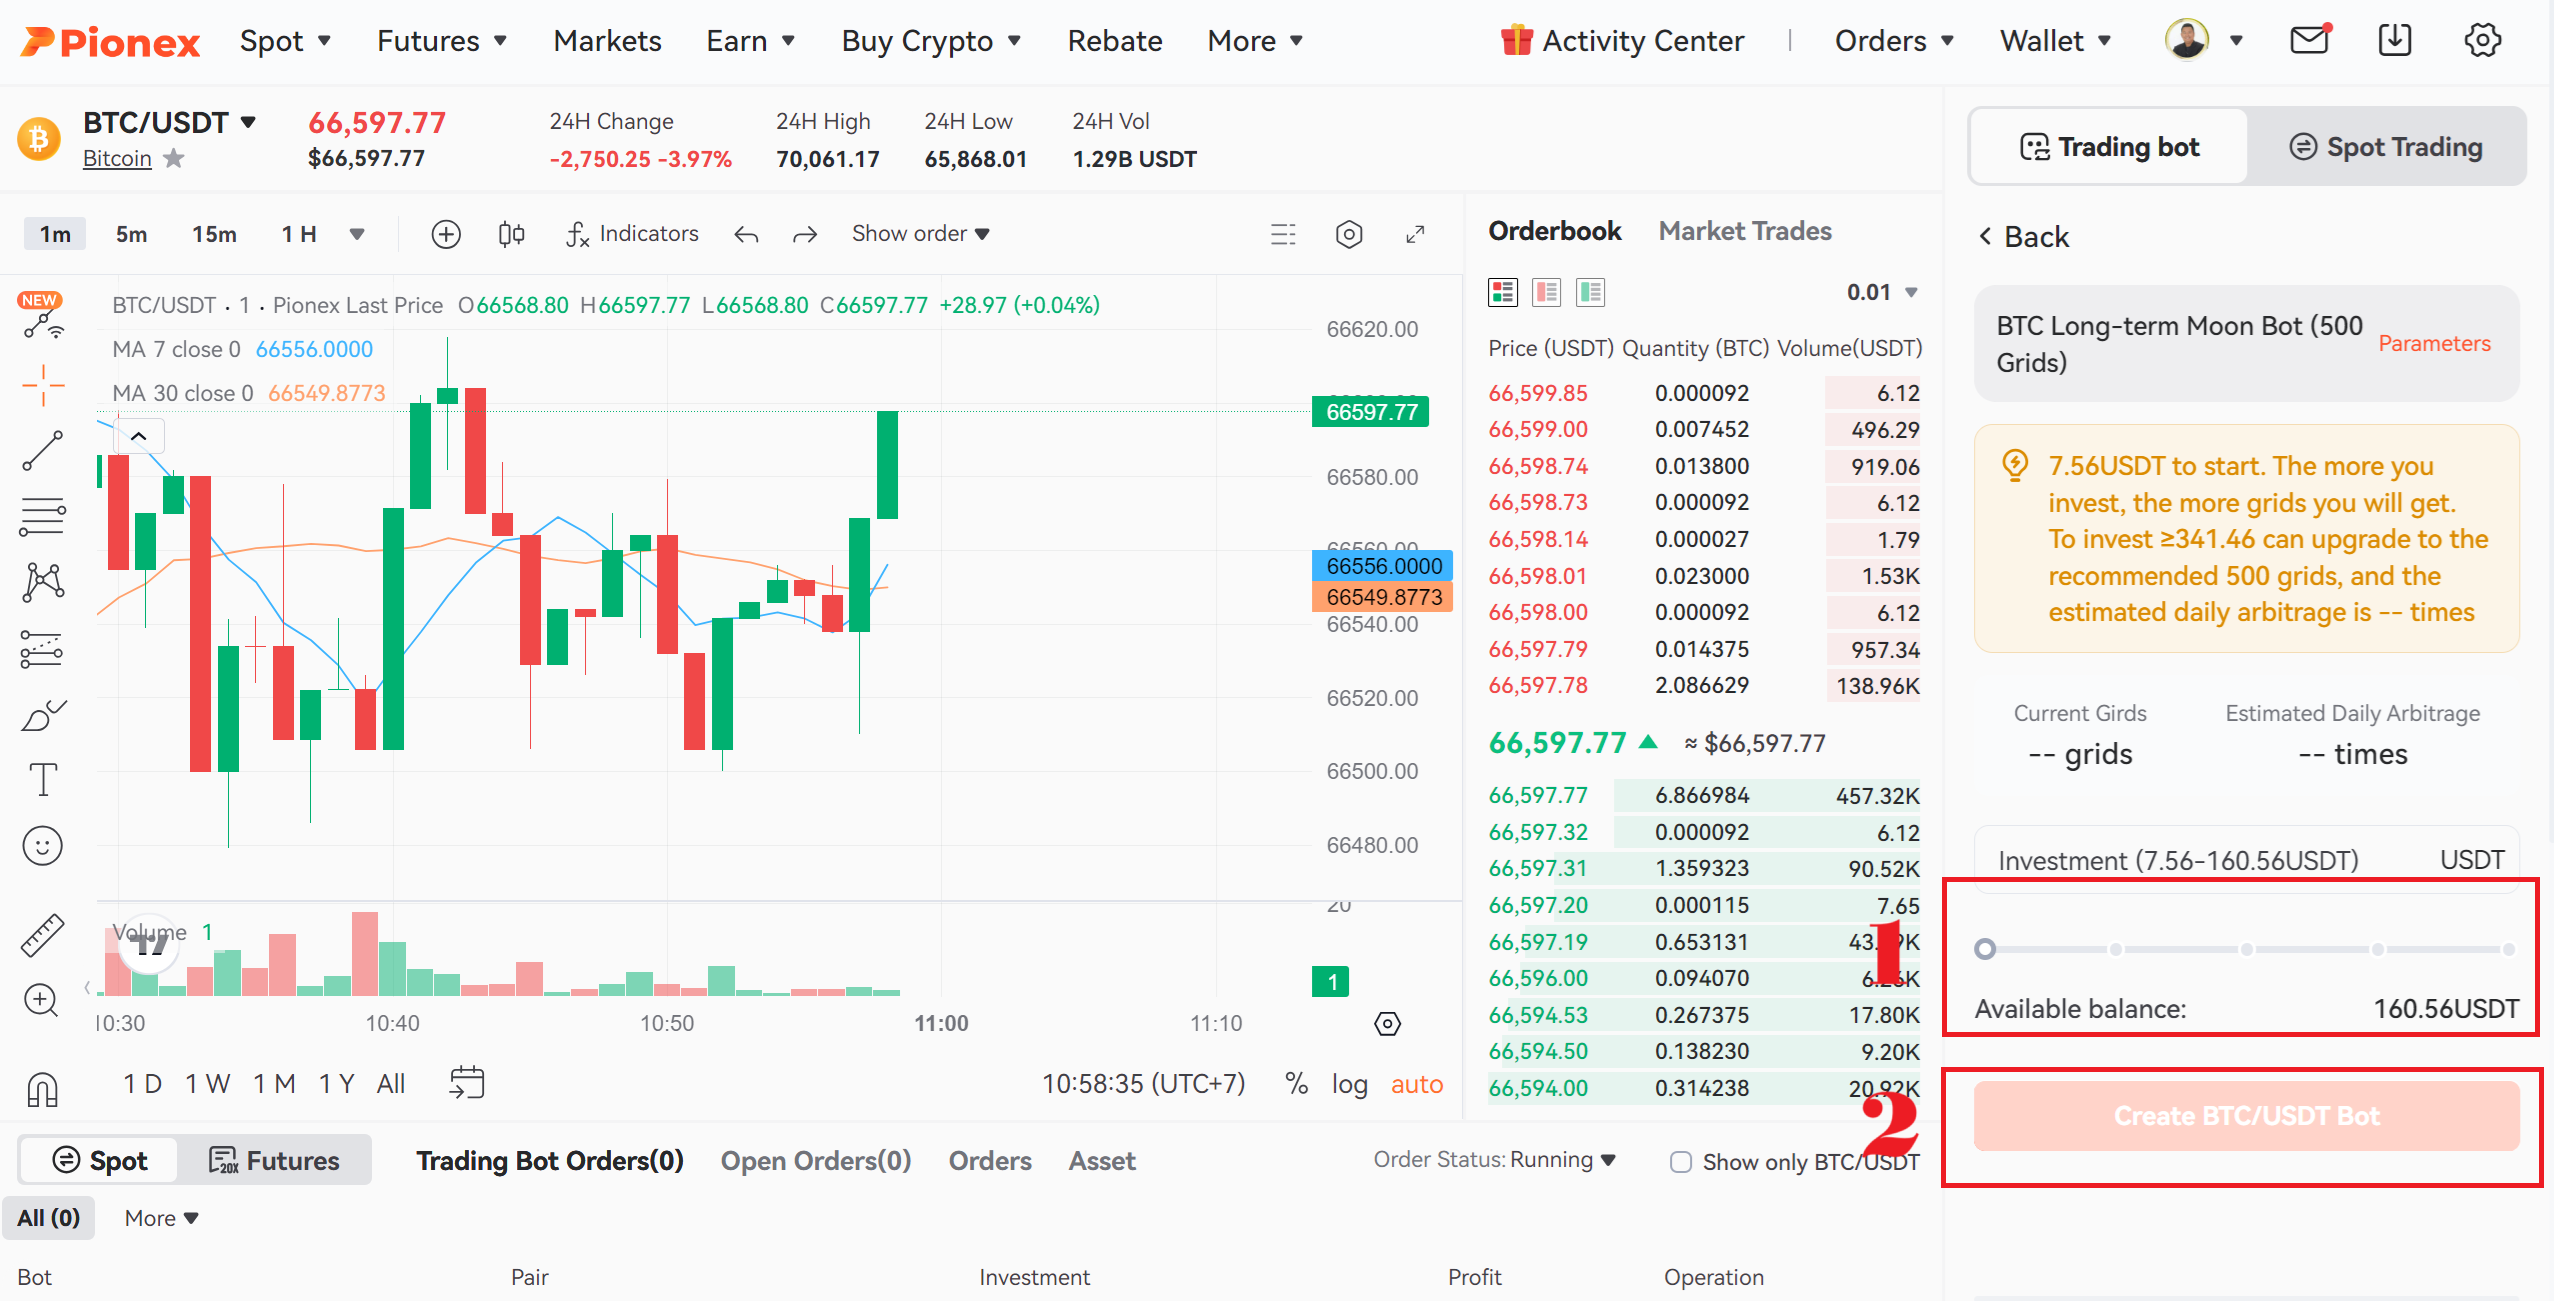Open the user profile avatar
This screenshot has height=1301, width=2554.
2187,40
